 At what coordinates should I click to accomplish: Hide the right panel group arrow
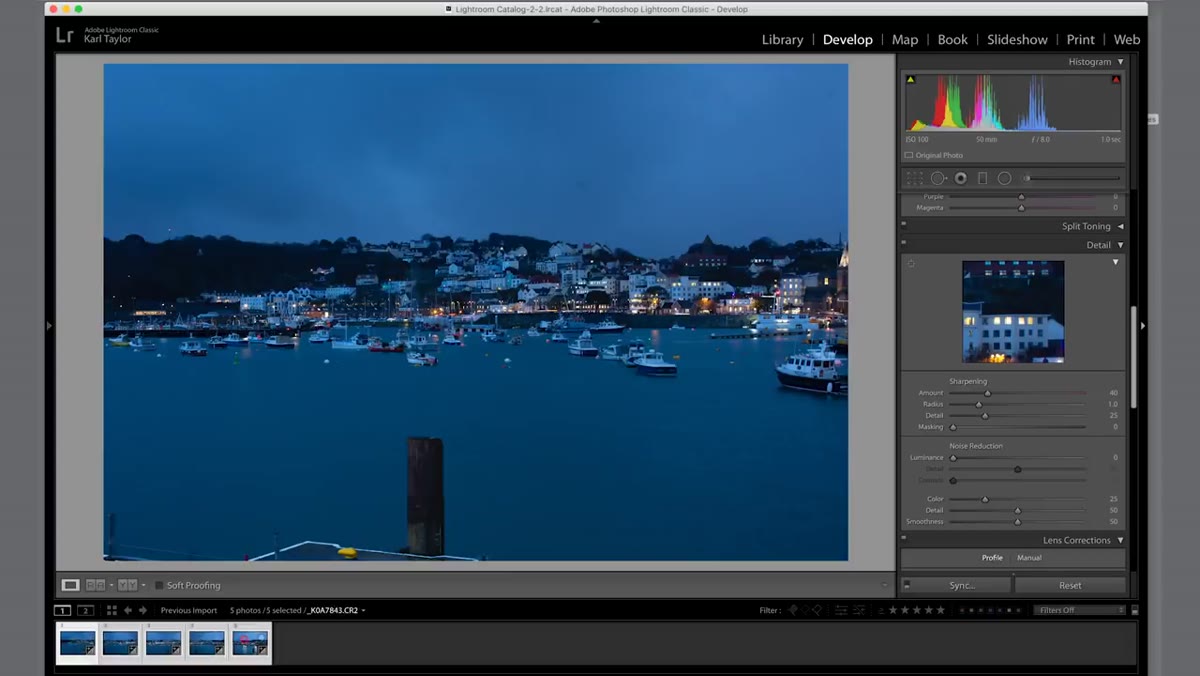click(x=1142, y=325)
